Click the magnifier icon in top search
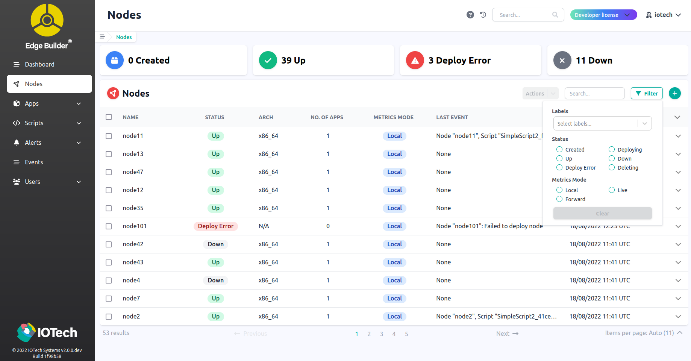Image resolution: width=691 pixels, height=361 pixels. 555,15
